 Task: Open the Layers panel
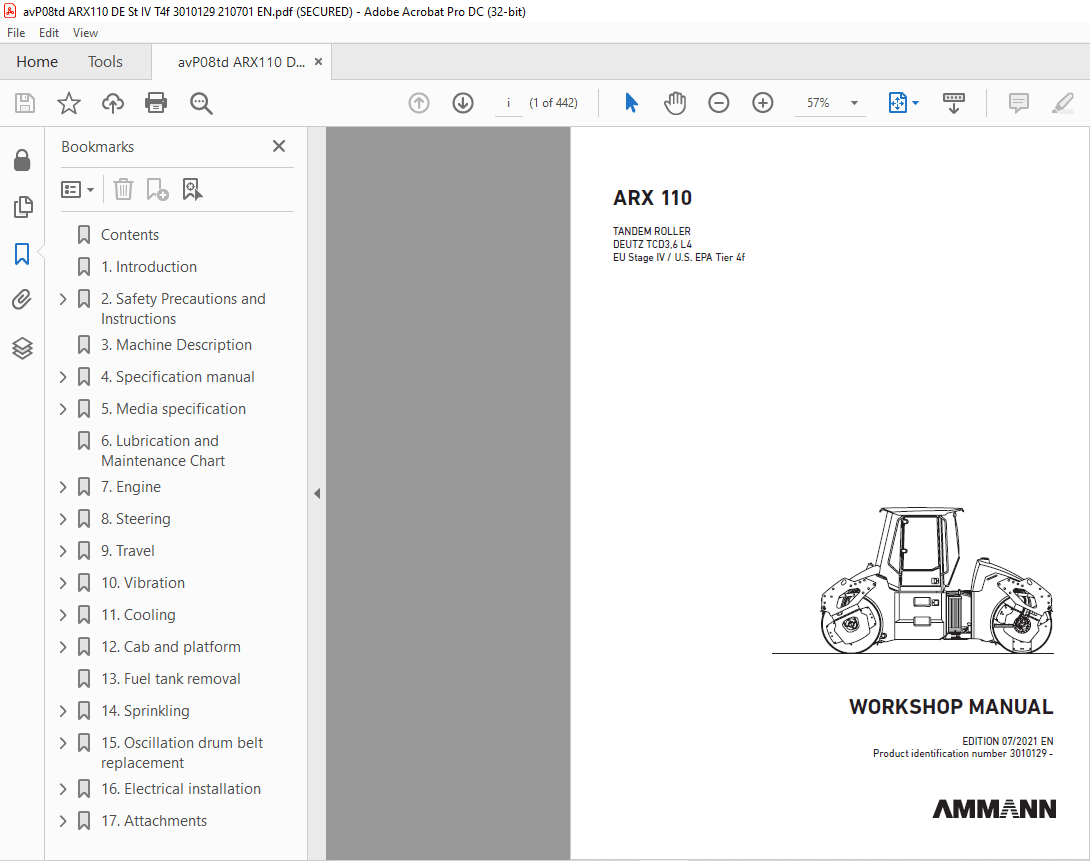click(22, 348)
